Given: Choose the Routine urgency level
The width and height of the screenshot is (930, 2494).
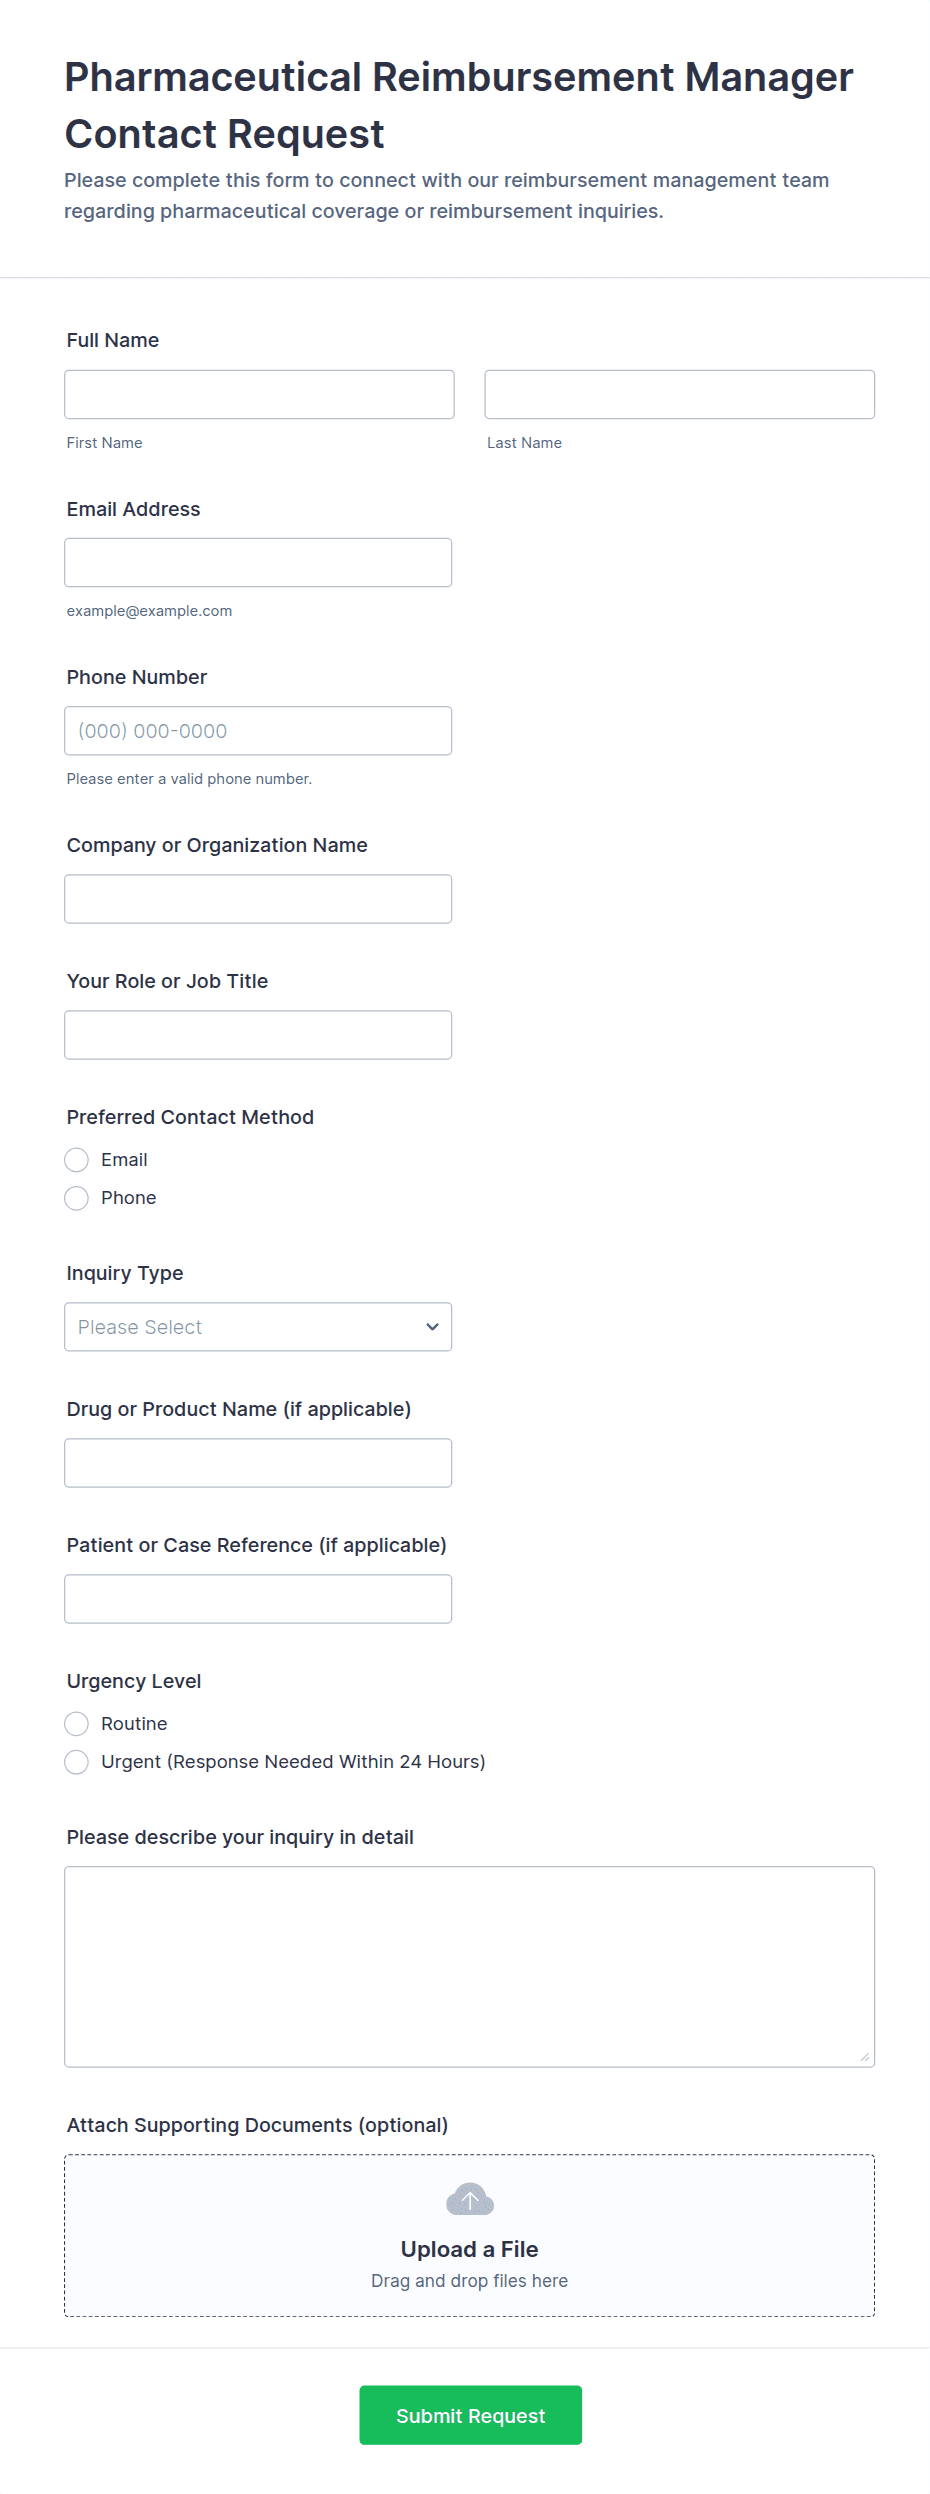Looking at the screenshot, I should pos(77,1724).
